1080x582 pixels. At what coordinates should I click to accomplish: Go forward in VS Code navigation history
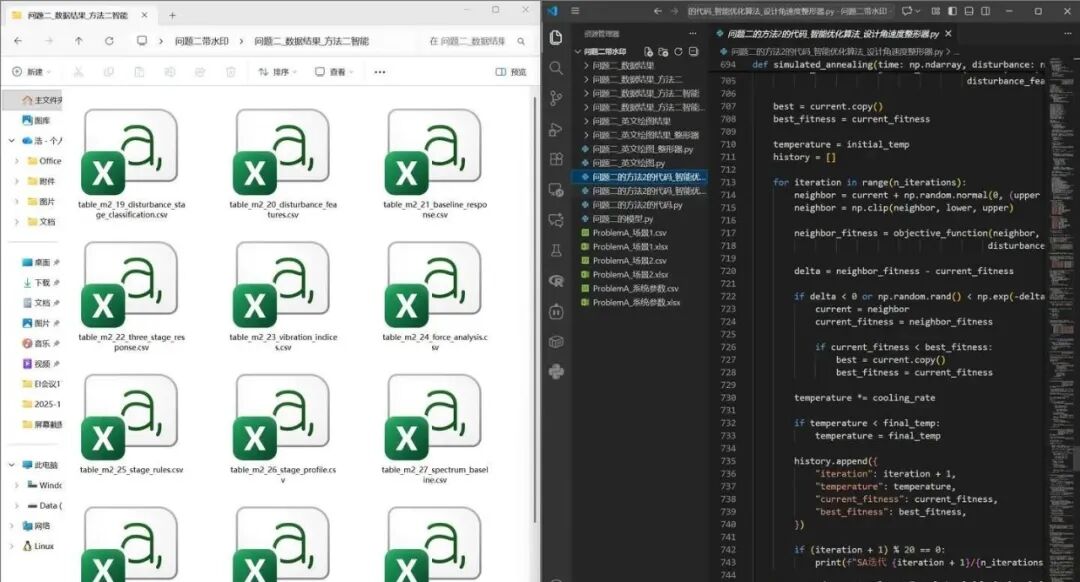(674, 11)
